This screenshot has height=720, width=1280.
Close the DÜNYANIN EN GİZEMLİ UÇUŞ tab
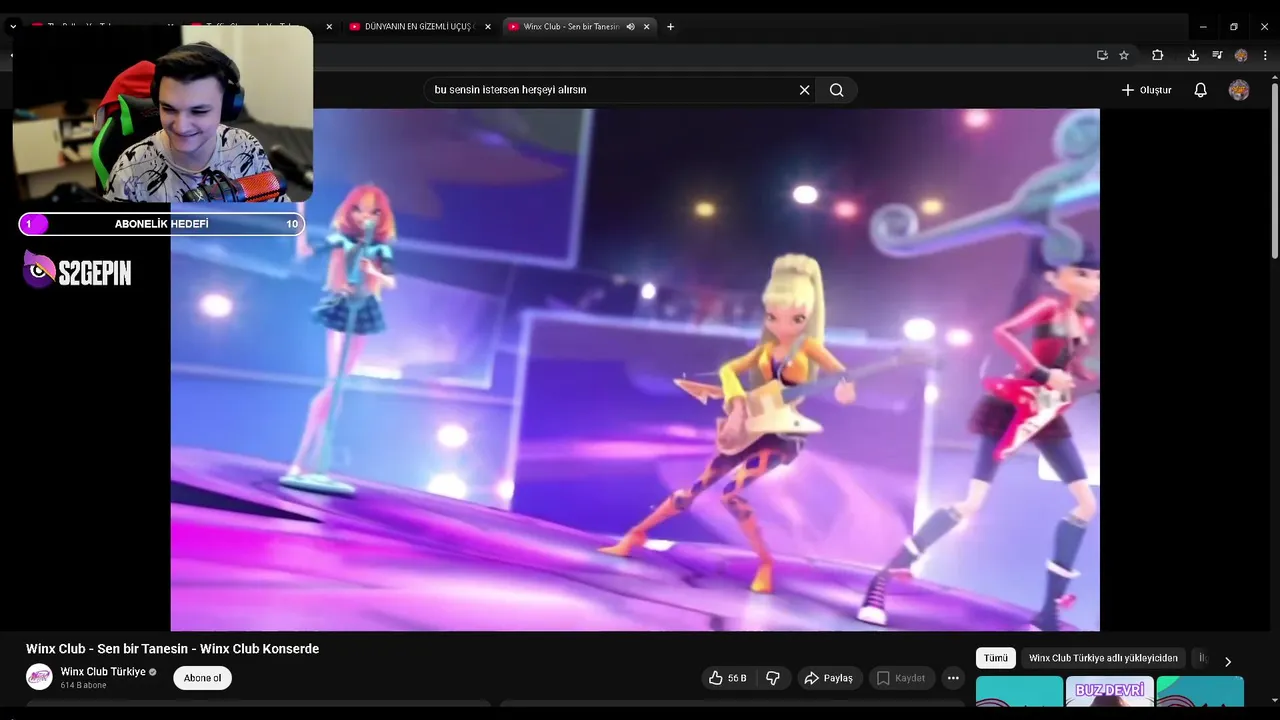point(488,27)
